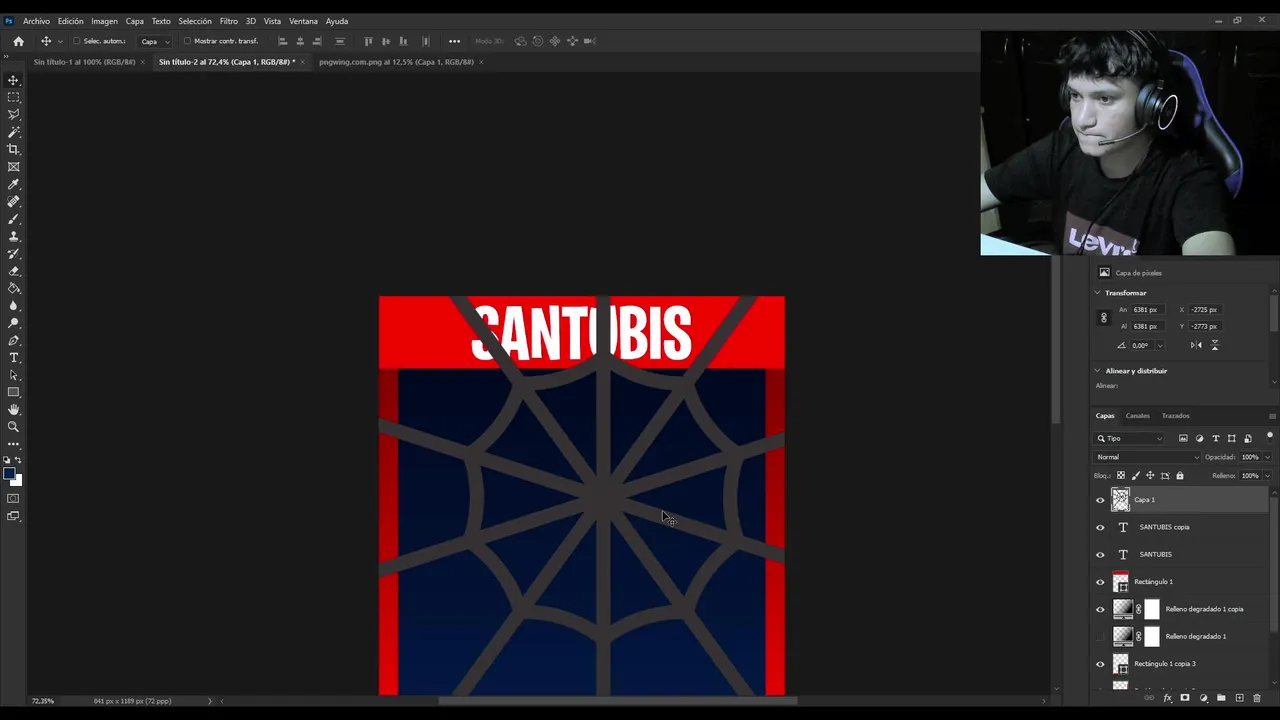Select the Hand tool
This screenshot has height=720, width=1280.
(13, 409)
